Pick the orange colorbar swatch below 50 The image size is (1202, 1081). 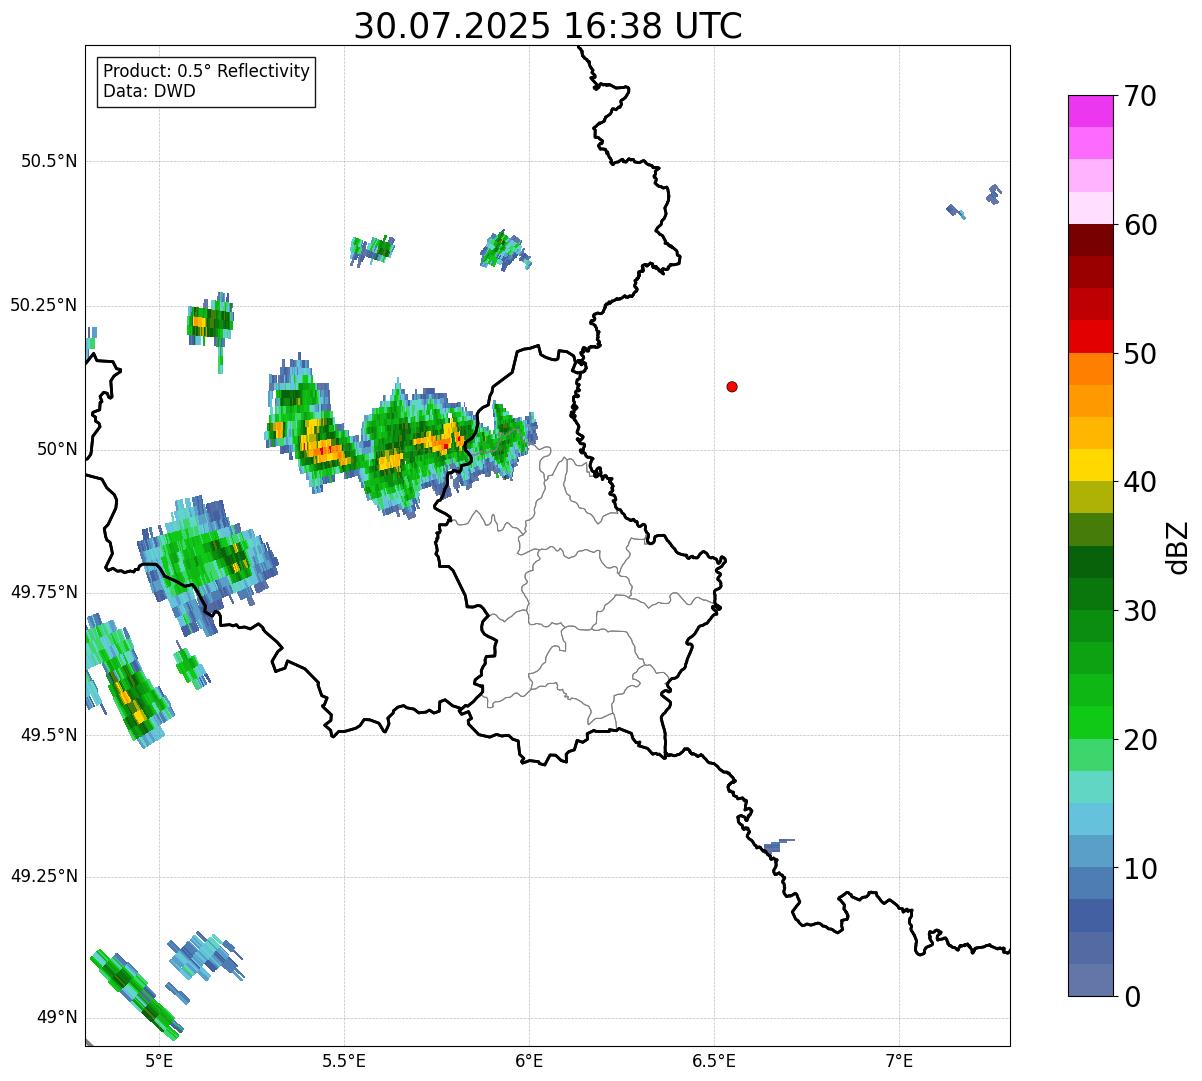click(1090, 369)
